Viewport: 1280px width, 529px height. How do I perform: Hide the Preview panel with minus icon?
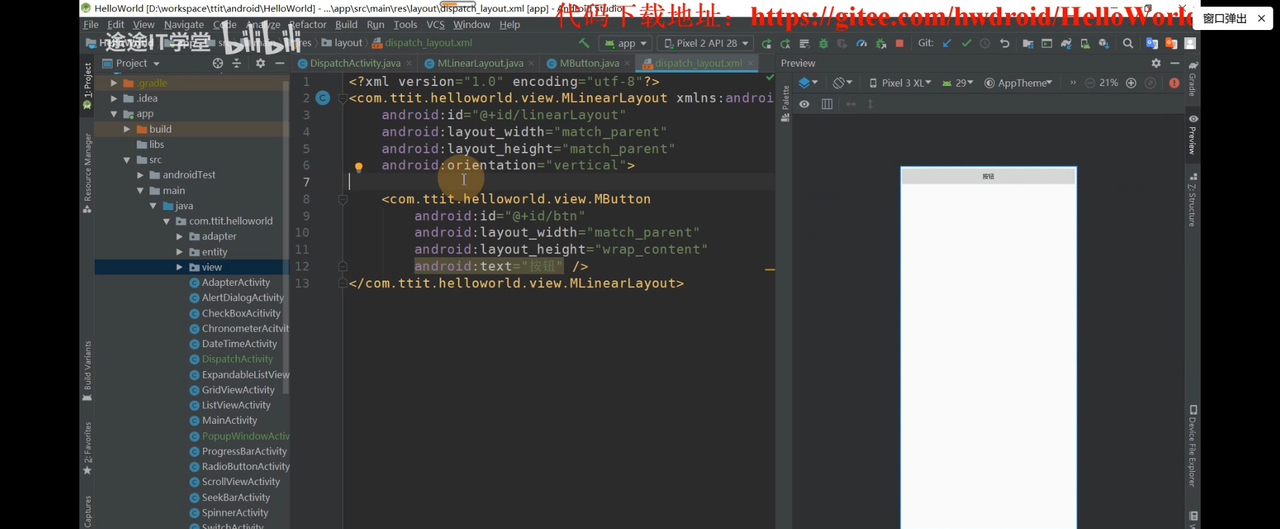coord(1175,63)
